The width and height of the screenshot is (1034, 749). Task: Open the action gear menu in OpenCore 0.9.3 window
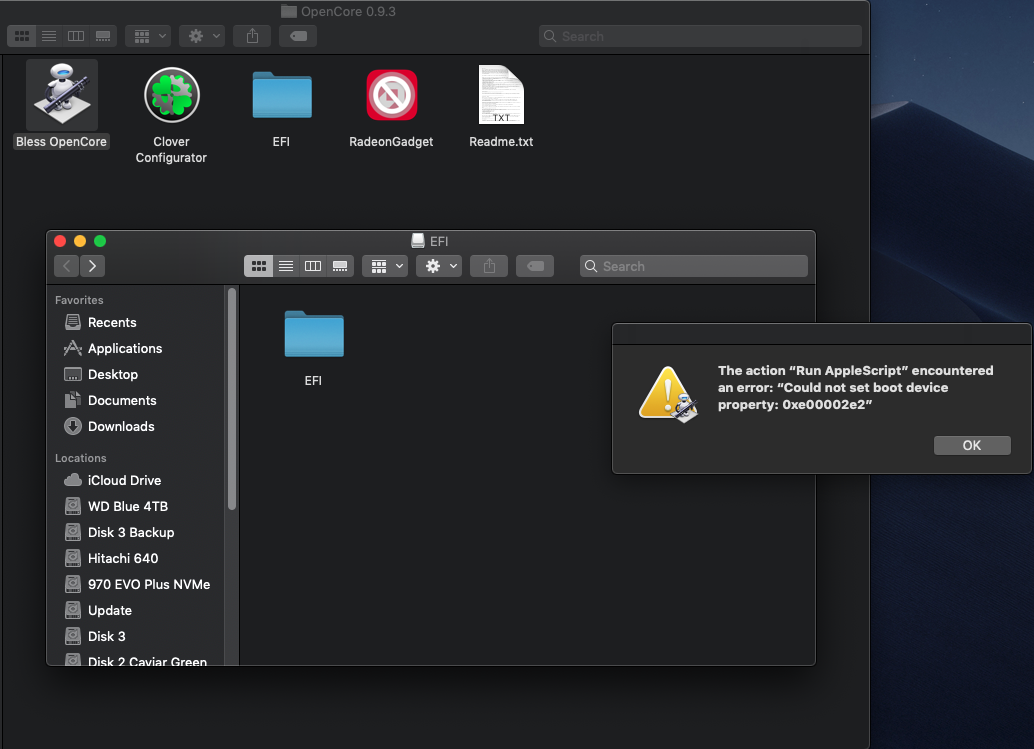[x=202, y=36]
